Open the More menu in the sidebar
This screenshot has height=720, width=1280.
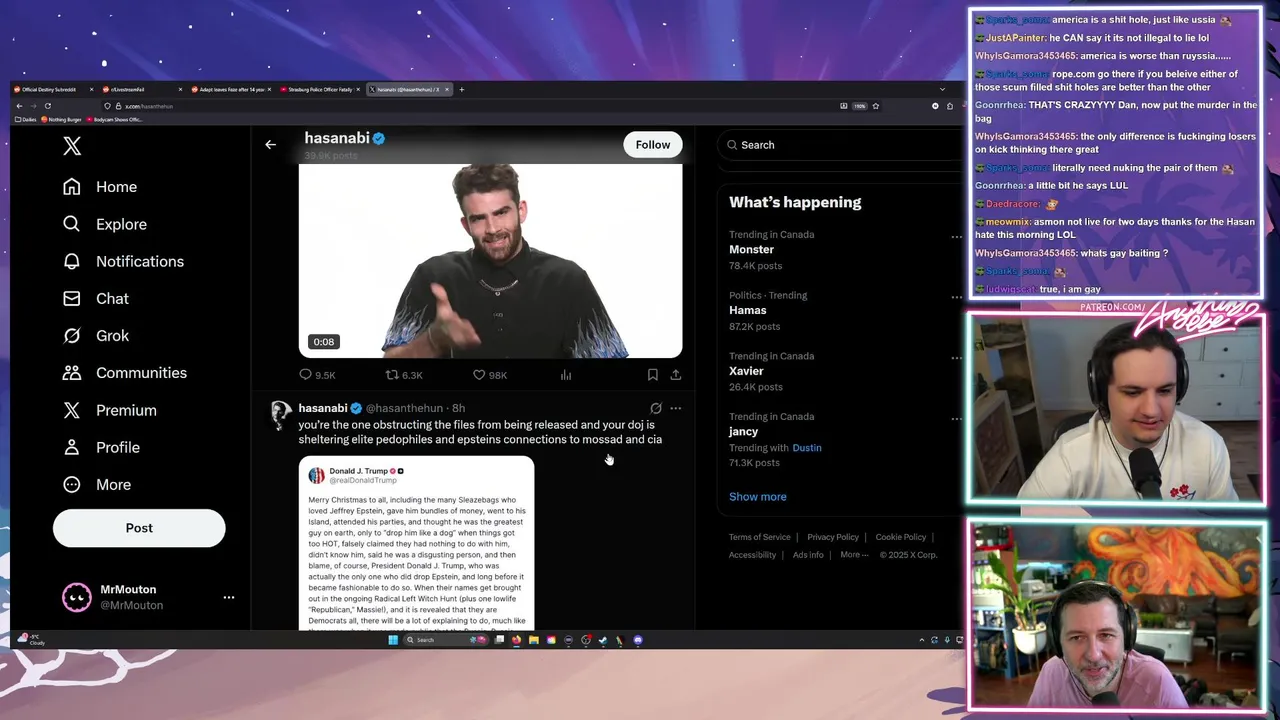[97, 484]
